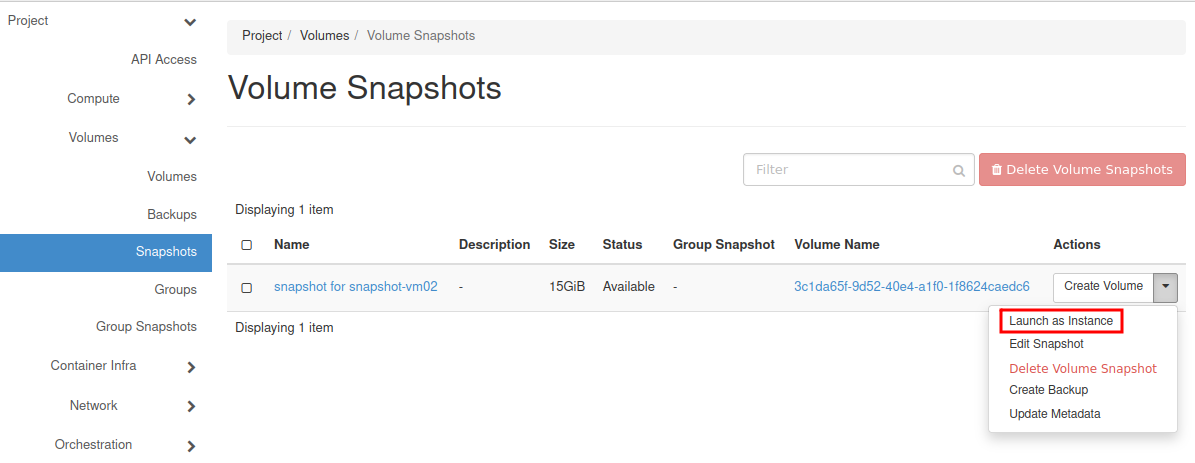Image resolution: width=1195 pixels, height=463 pixels.
Task: Open the snapshot for snapshot-vm02 link
Action: coord(355,287)
